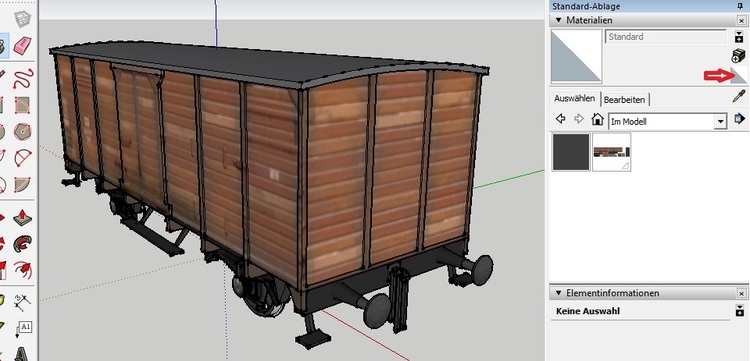Select the wood texture material thumbnail
Viewport: 750px width, 361px height.
(x=612, y=152)
